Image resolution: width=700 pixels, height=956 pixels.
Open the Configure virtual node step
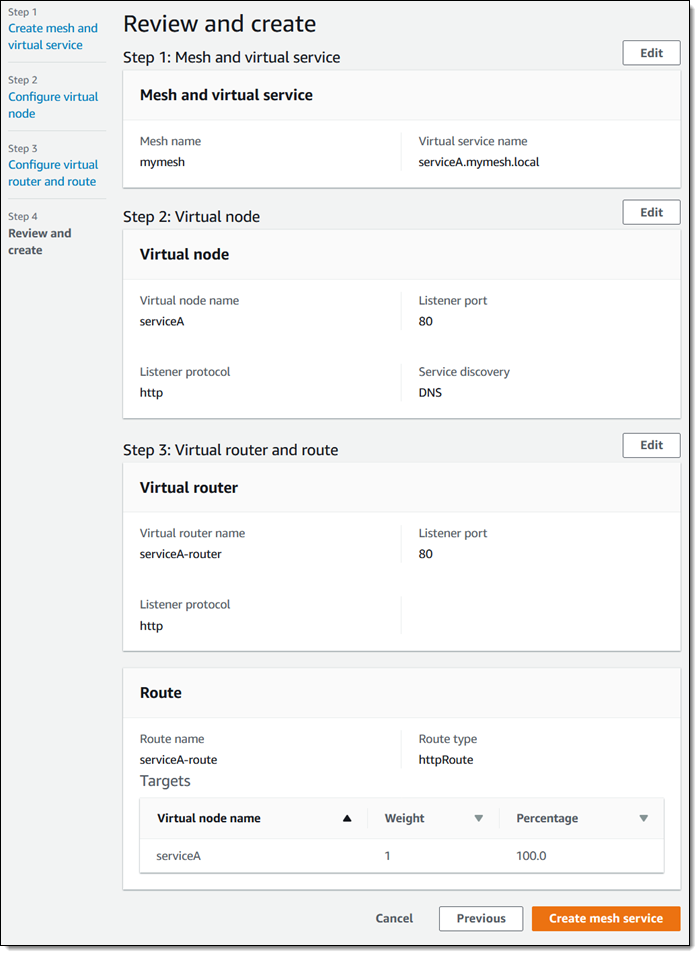tap(53, 105)
